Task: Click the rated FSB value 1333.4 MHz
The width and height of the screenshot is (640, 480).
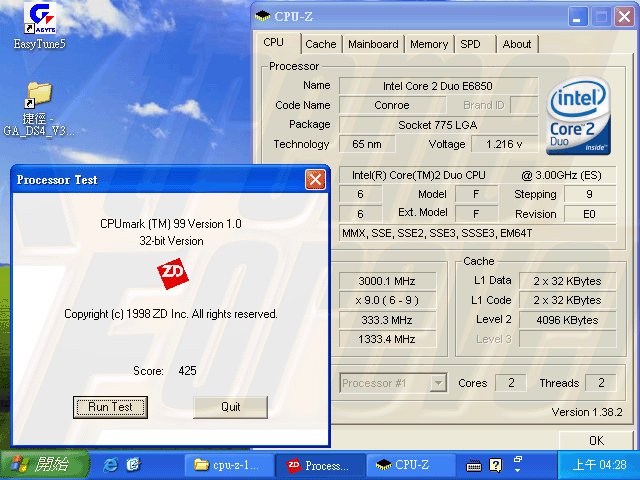Action: pos(387,339)
